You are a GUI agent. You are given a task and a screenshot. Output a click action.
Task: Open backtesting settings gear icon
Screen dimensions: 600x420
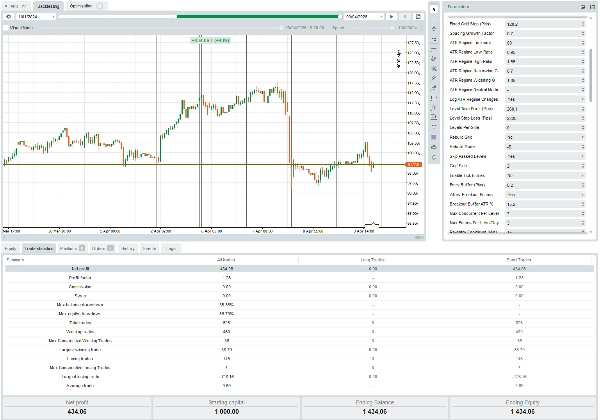[x=8, y=16]
